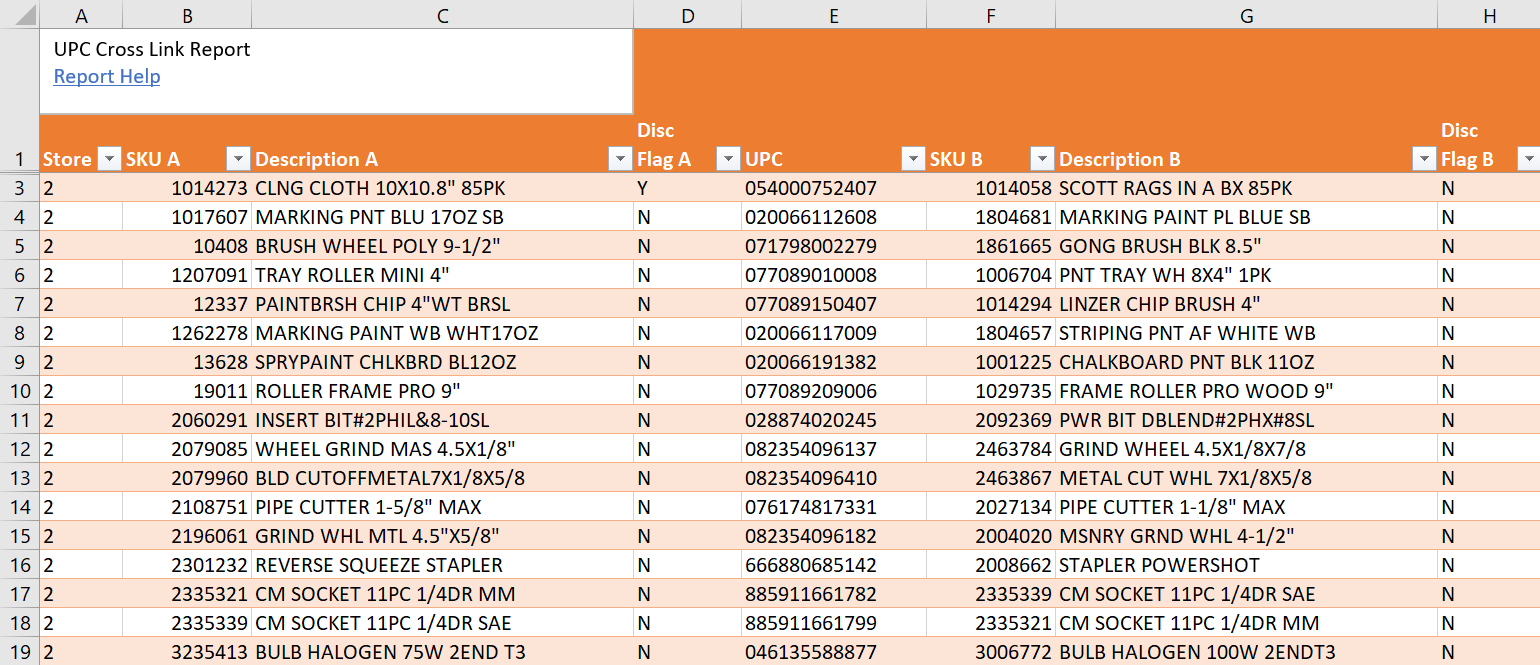Image resolution: width=1540 pixels, height=665 pixels.
Task: Select UPC cell 054000752407
Action: (834, 188)
